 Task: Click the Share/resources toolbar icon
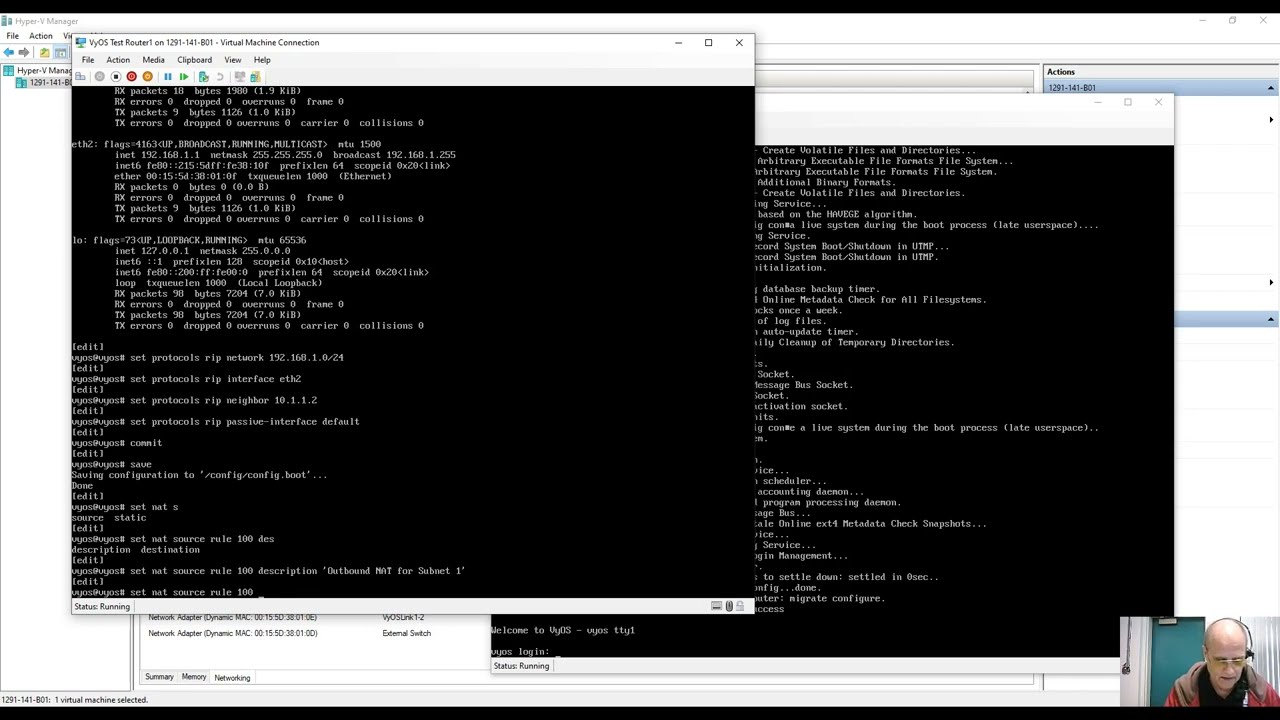255,77
